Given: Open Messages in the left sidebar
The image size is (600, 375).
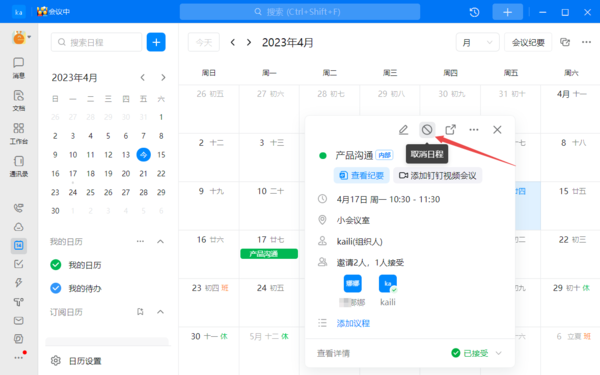Looking at the screenshot, I should click(18, 68).
